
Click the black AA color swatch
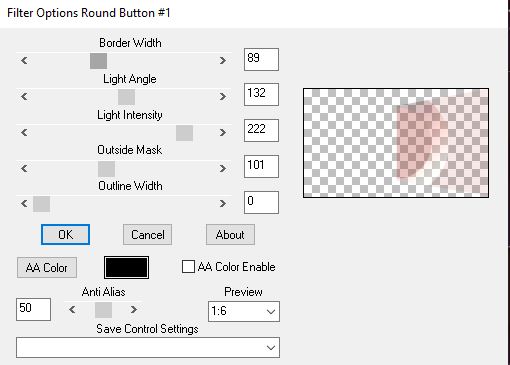(126, 267)
